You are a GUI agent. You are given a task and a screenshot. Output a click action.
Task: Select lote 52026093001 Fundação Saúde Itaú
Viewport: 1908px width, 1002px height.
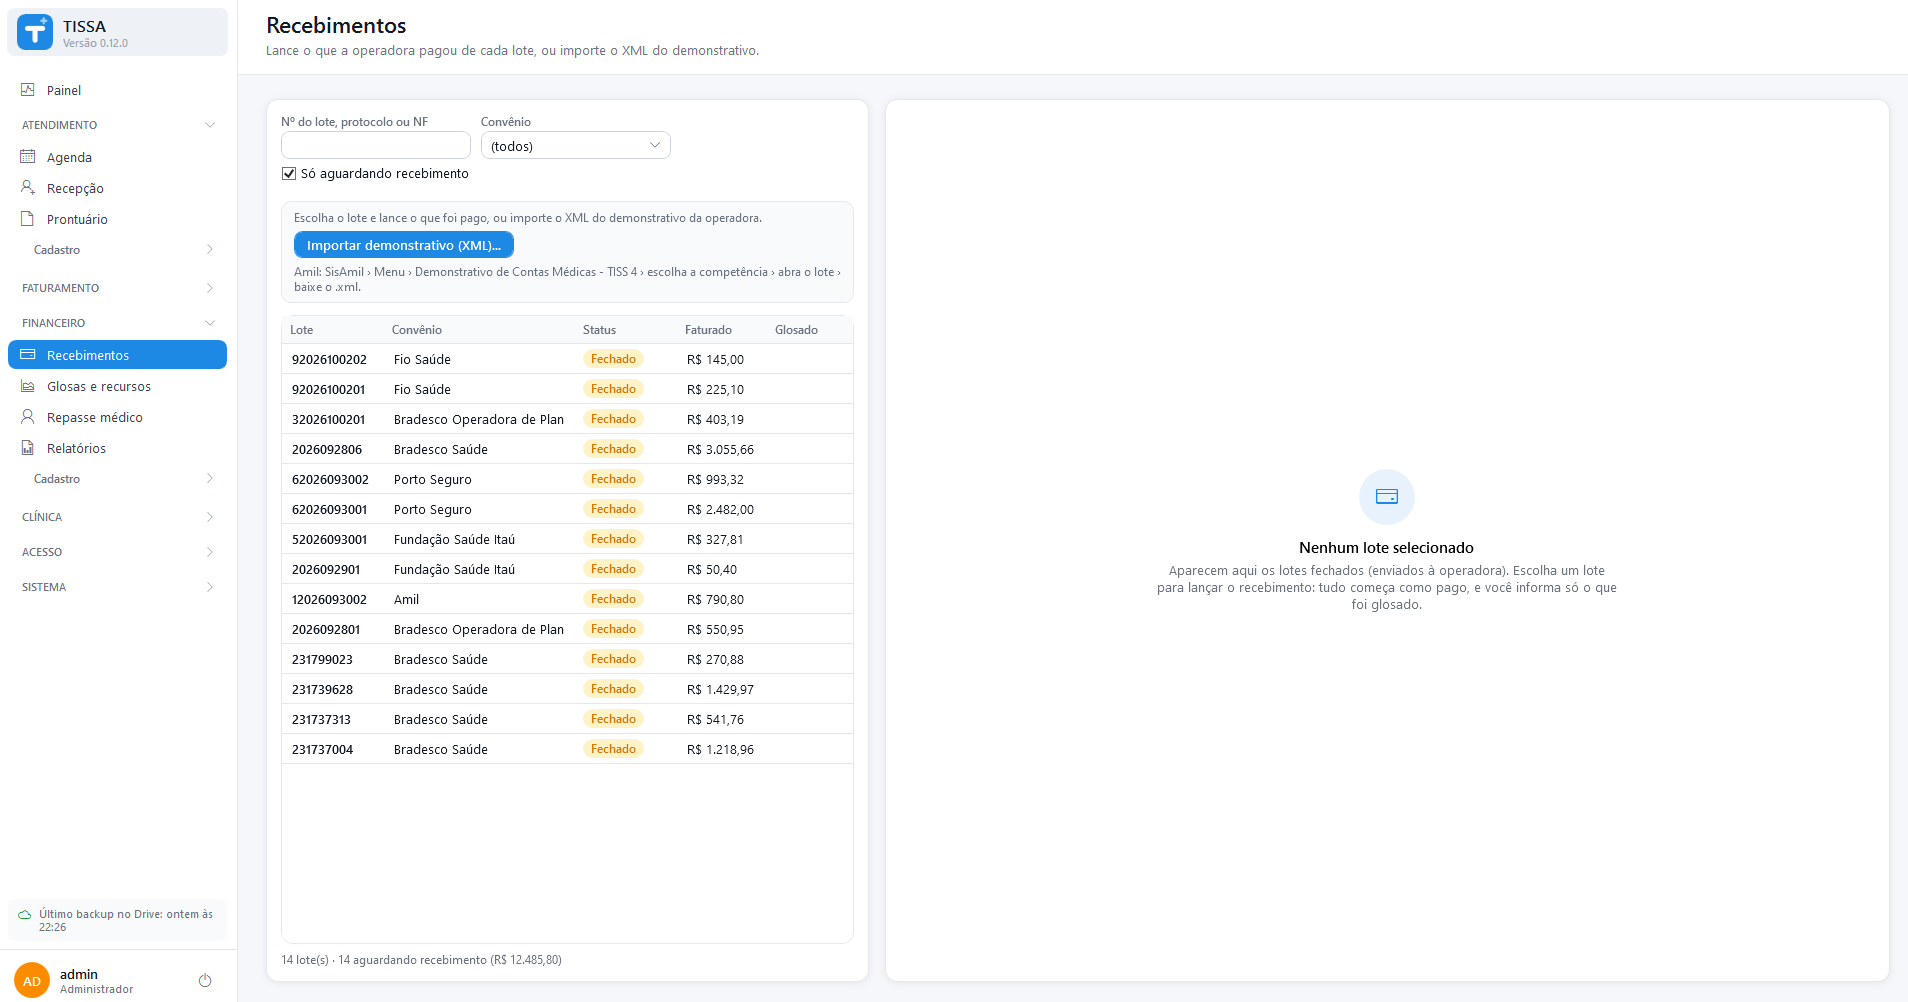click(567, 539)
